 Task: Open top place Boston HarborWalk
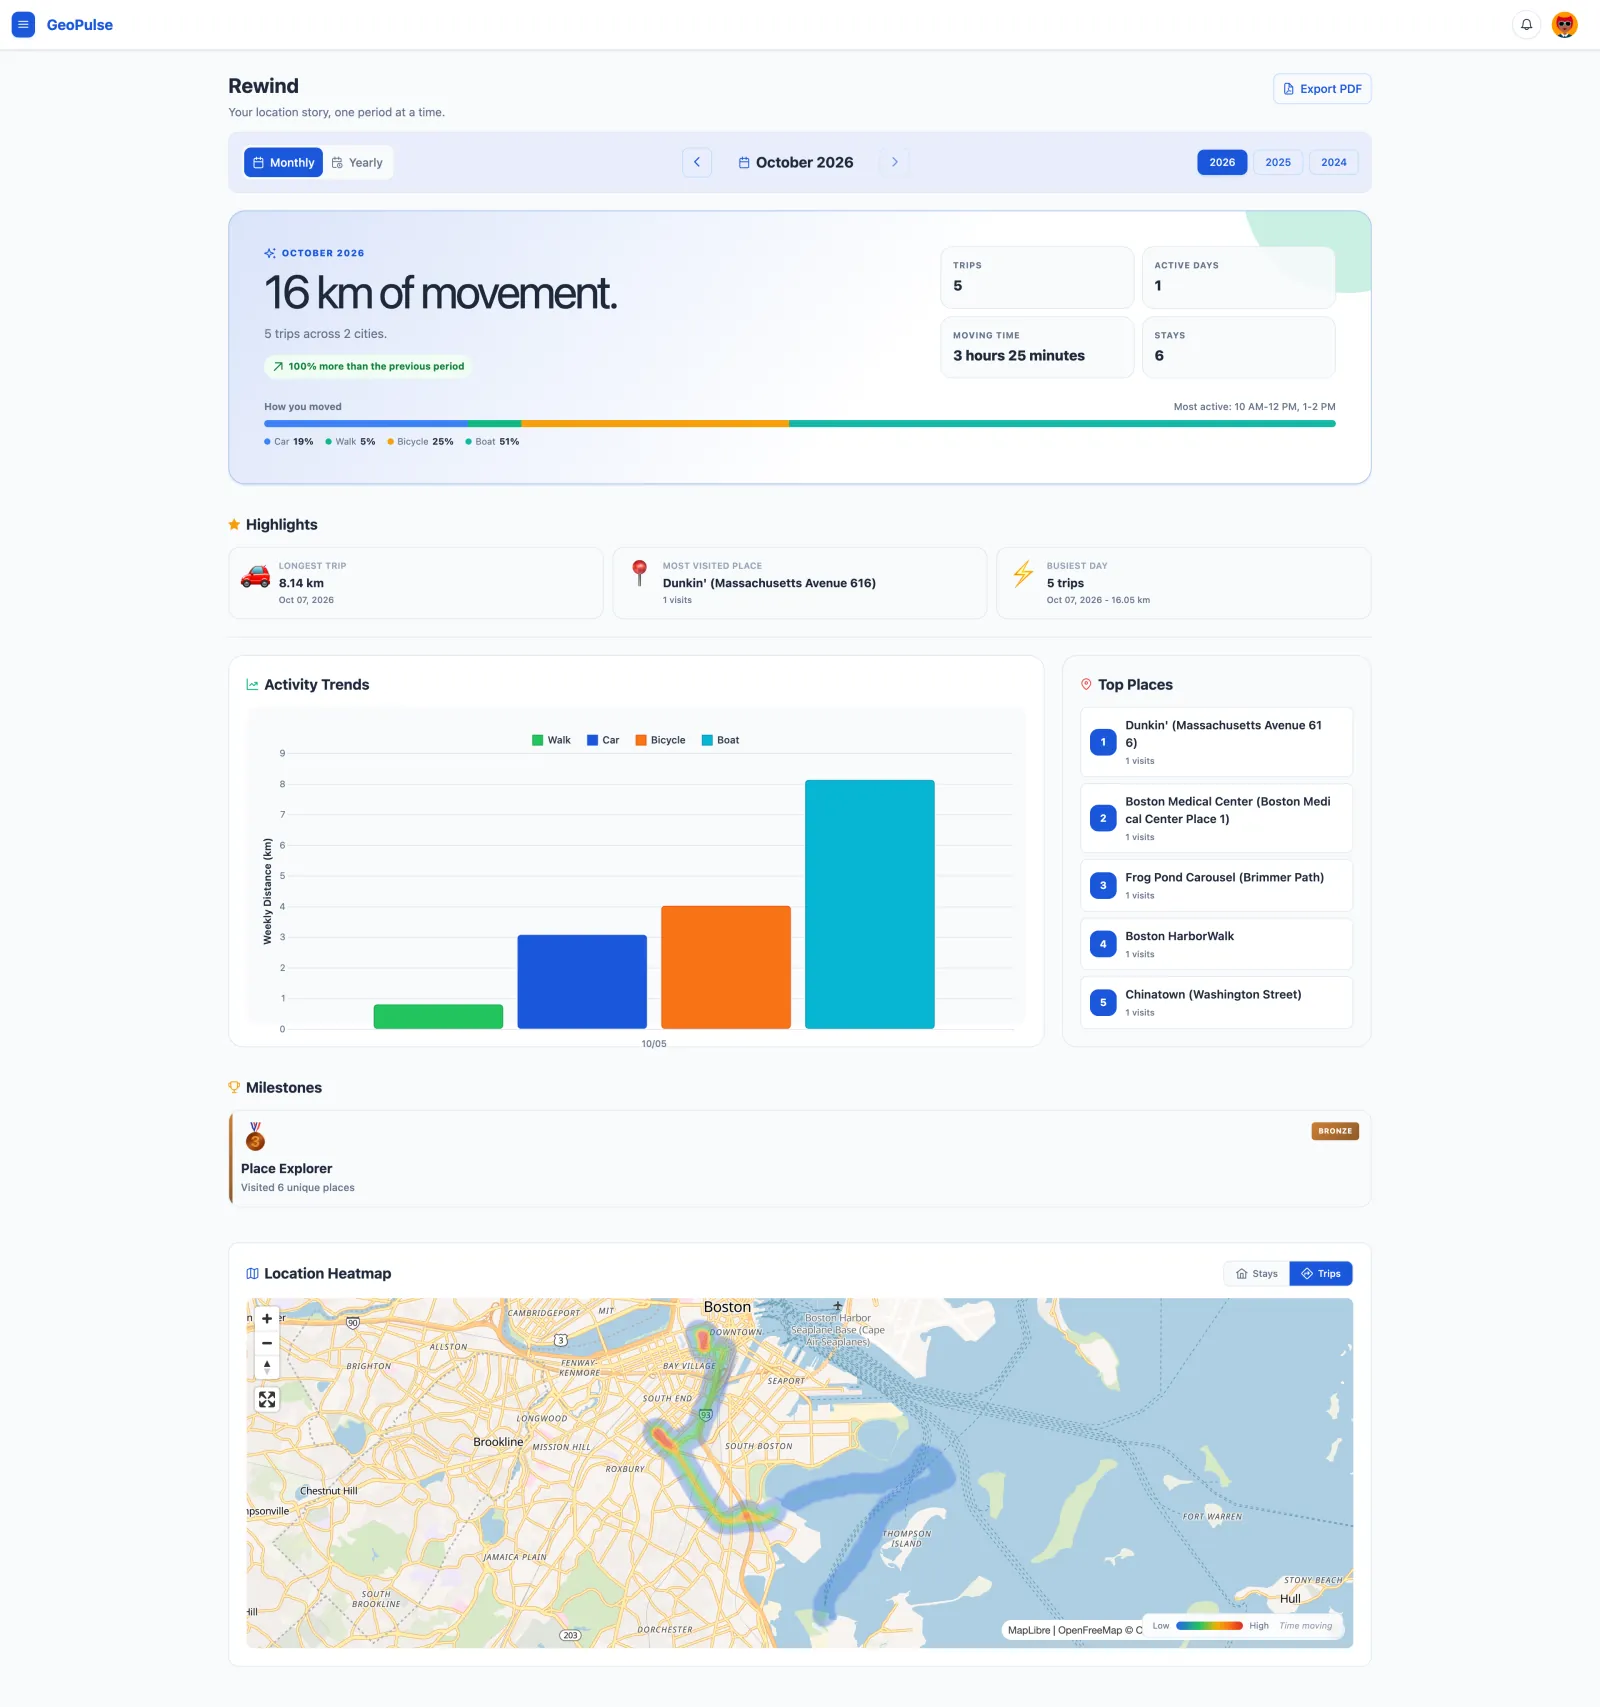click(x=1216, y=944)
